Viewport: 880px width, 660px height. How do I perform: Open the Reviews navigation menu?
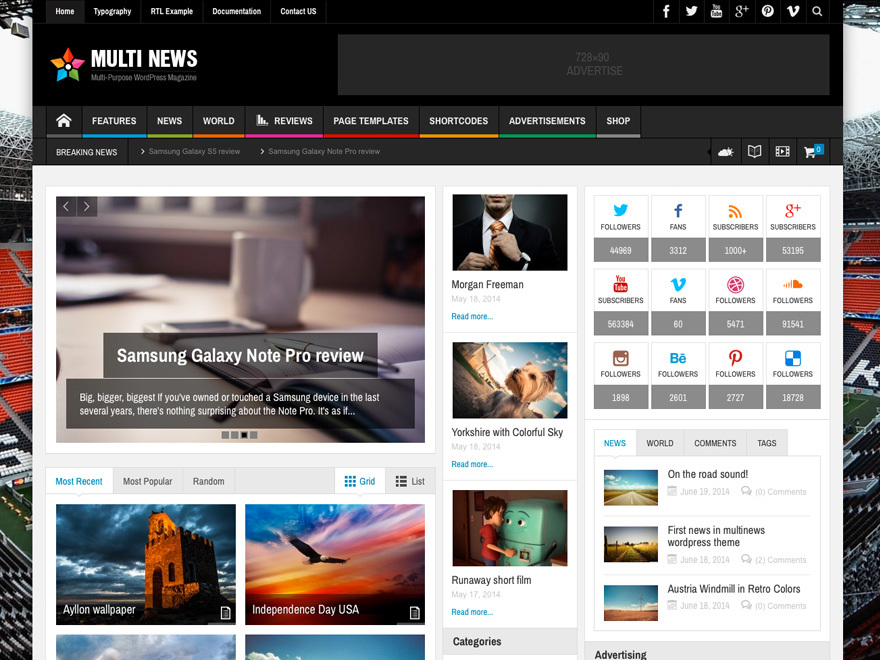pos(285,121)
